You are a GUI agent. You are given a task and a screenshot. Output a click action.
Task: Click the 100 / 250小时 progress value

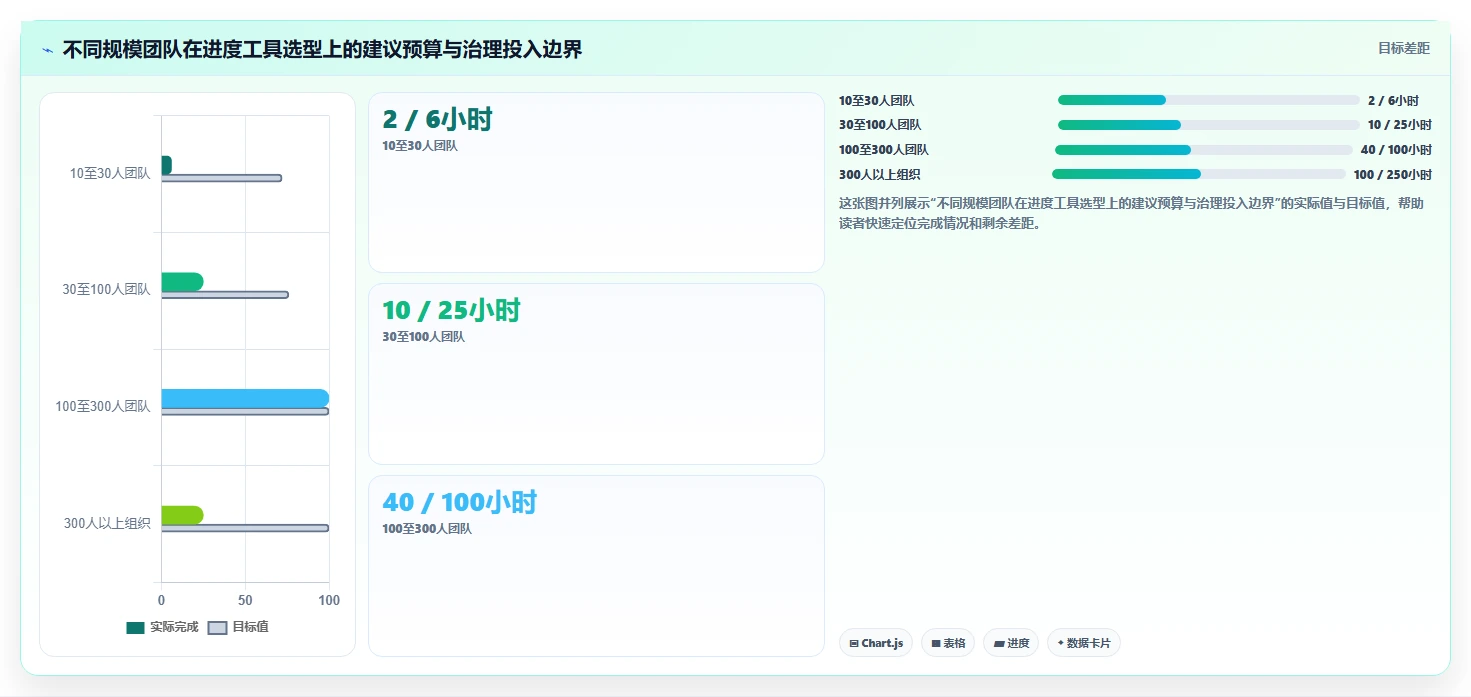(x=1392, y=174)
